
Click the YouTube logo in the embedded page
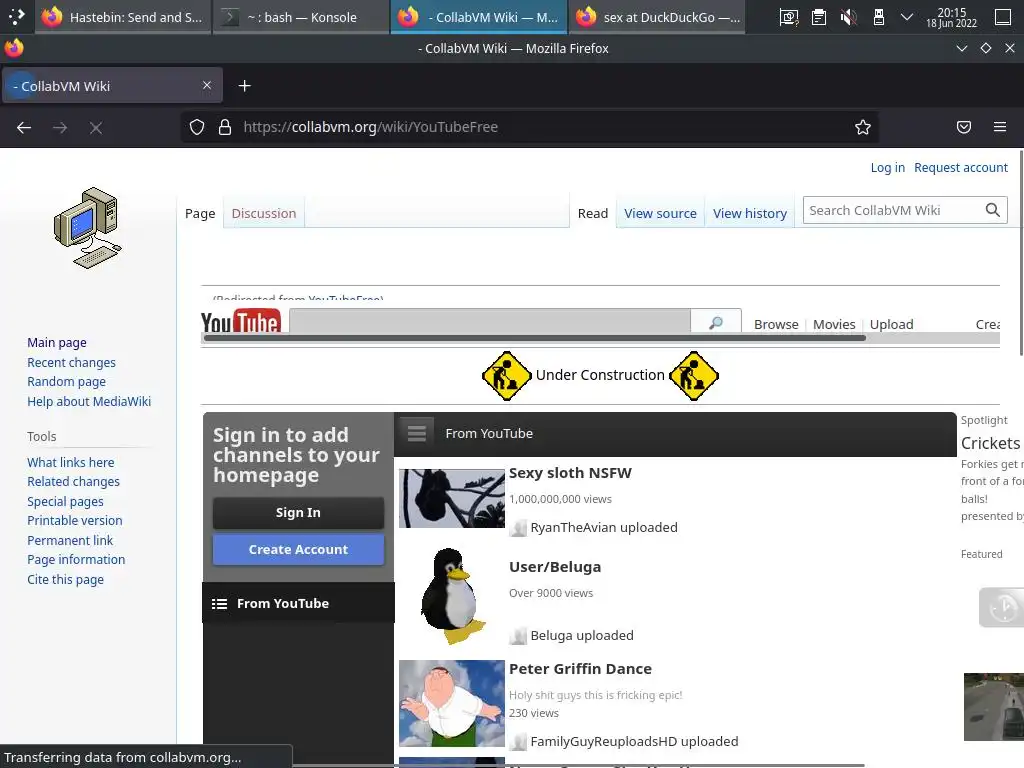click(x=241, y=321)
